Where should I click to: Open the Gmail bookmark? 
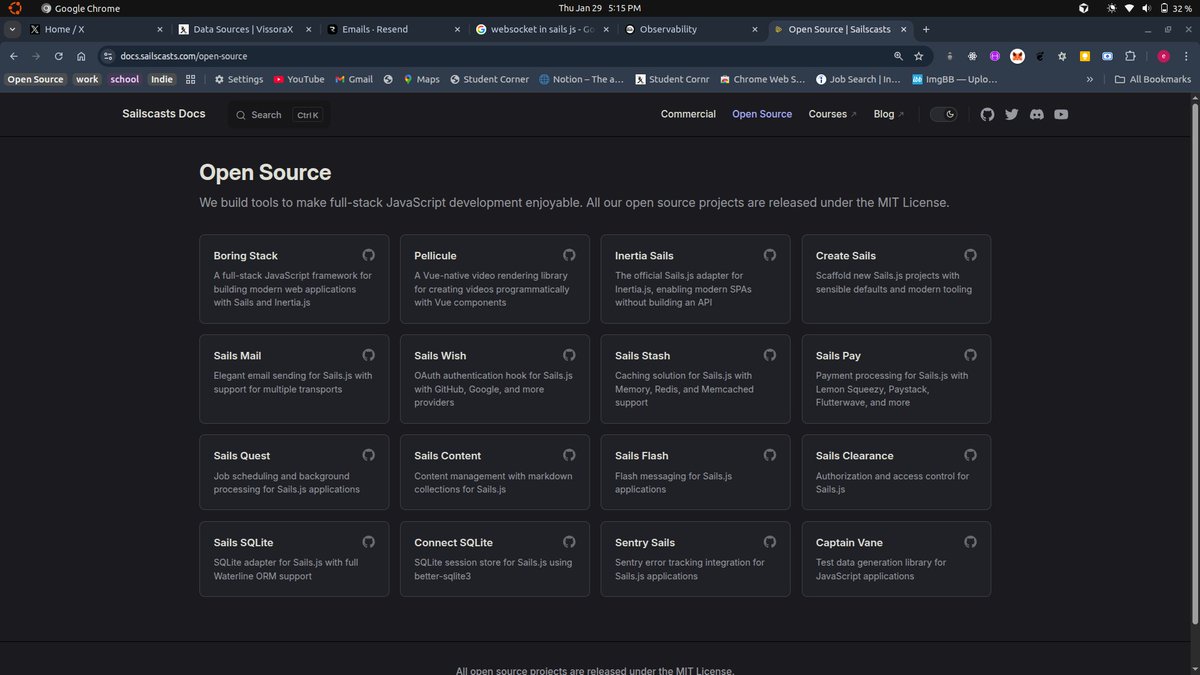354,79
